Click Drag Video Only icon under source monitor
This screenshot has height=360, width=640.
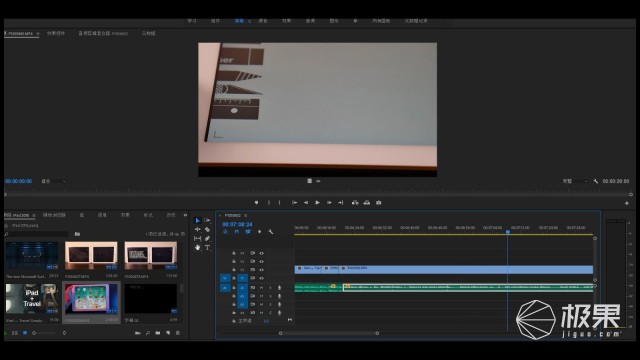tap(309, 181)
